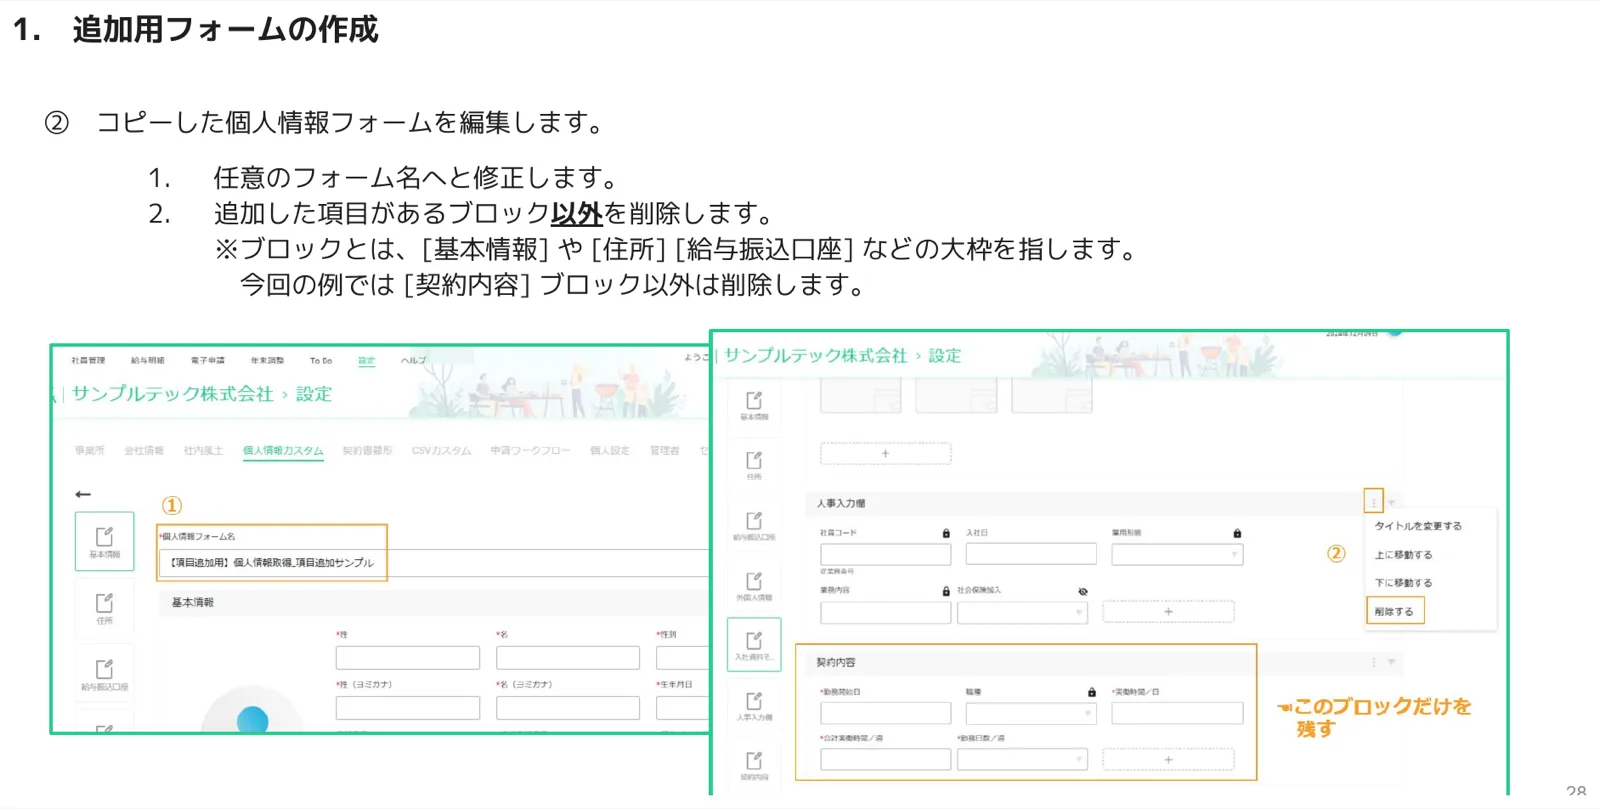
Task: Open 入社資料そ… section from sidebar
Action: pyautogui.click(x=754, y=645)
